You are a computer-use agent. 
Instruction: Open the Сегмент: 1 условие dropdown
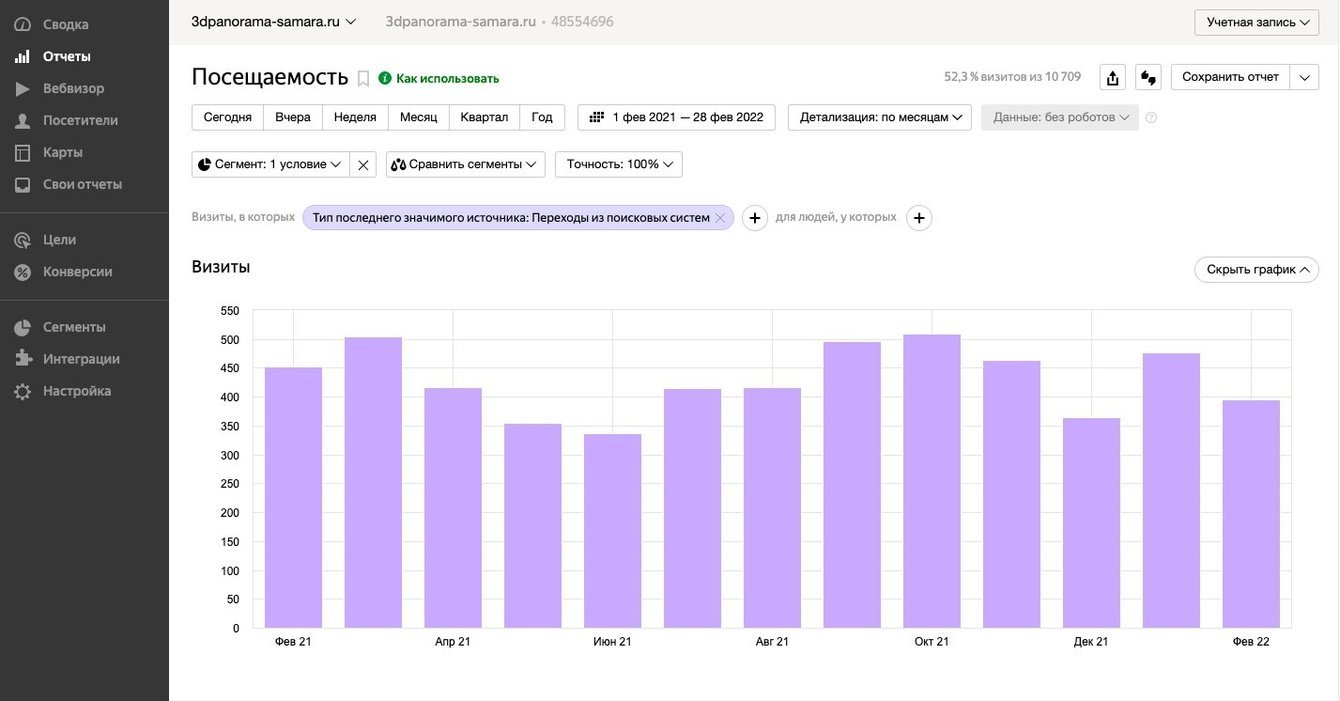tap(270, 165)
